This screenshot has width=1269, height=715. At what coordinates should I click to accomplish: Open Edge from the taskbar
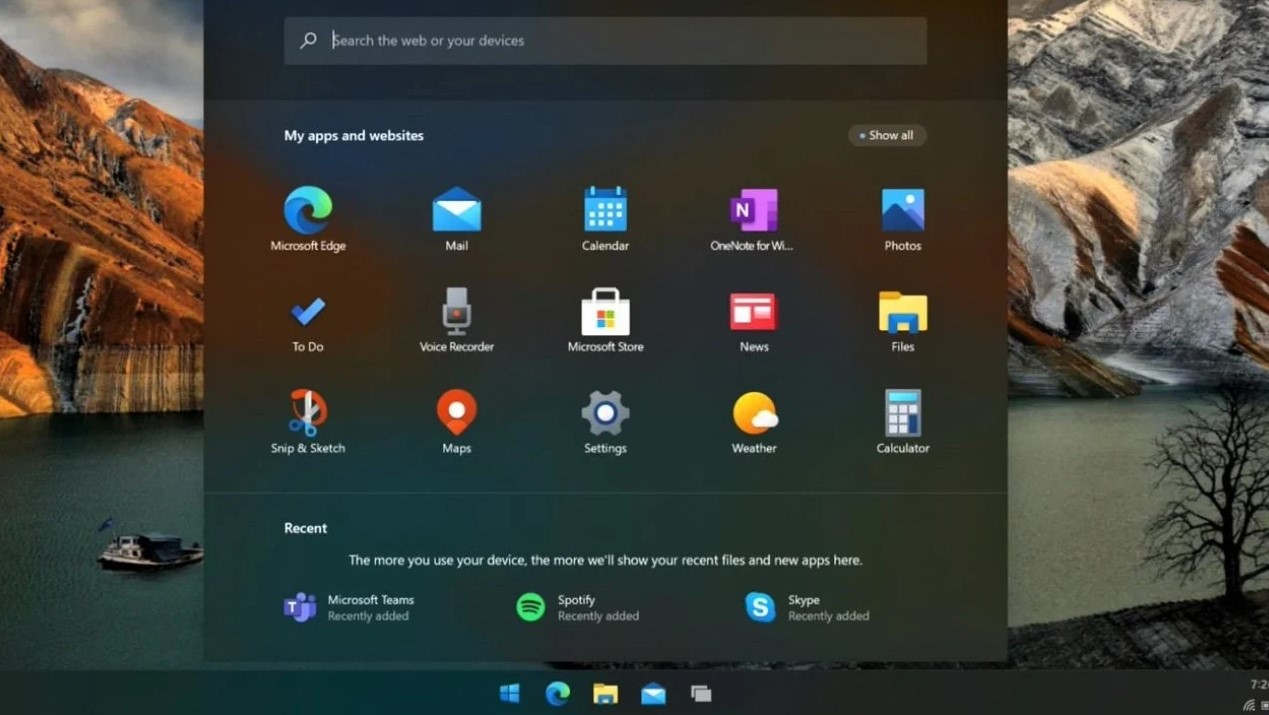click(x=557, y=693)
